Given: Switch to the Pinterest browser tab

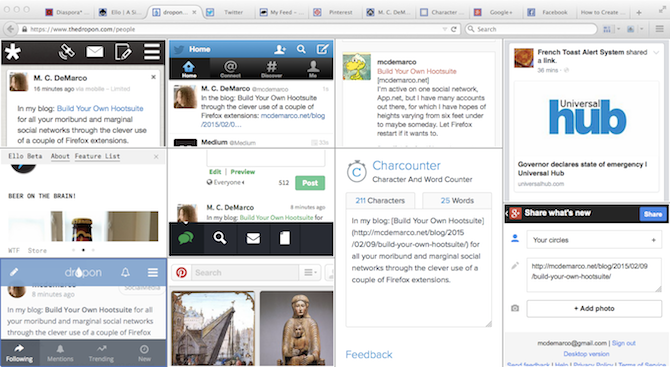Looking at the screenshot, I should pyautogui.click(x=335, y=12).
